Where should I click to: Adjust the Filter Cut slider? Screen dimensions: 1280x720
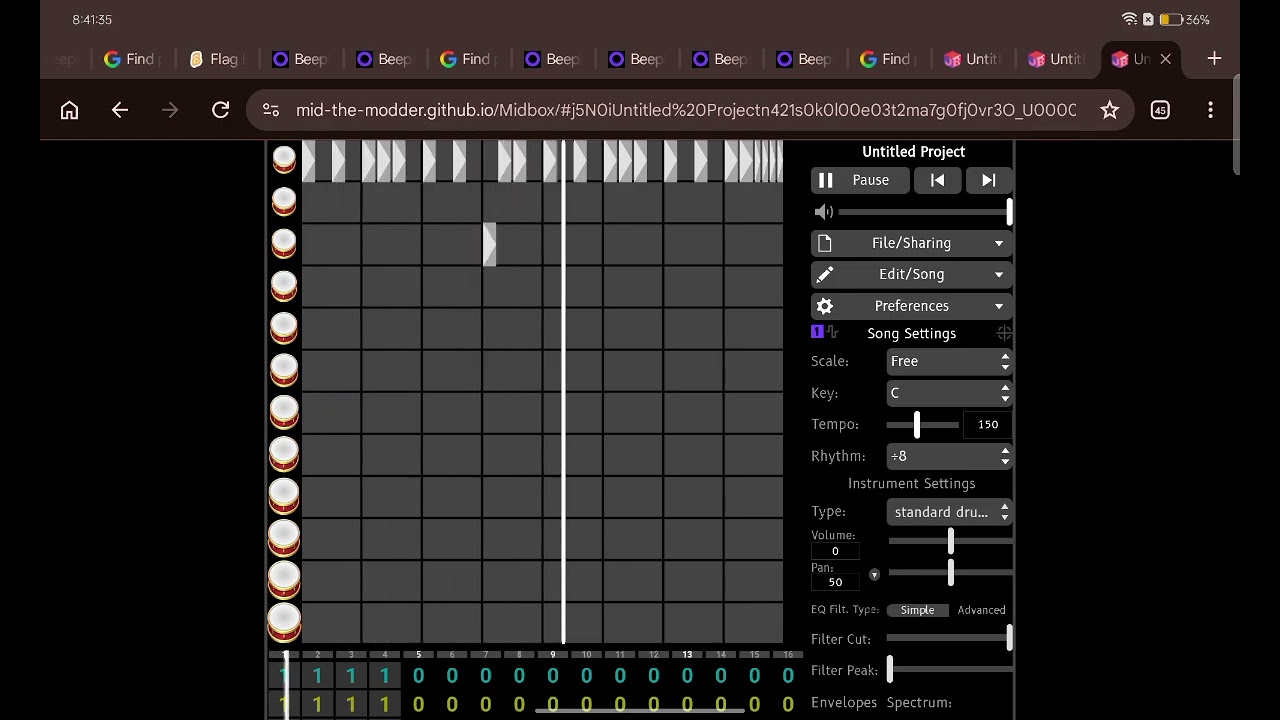tap(949, 639)
